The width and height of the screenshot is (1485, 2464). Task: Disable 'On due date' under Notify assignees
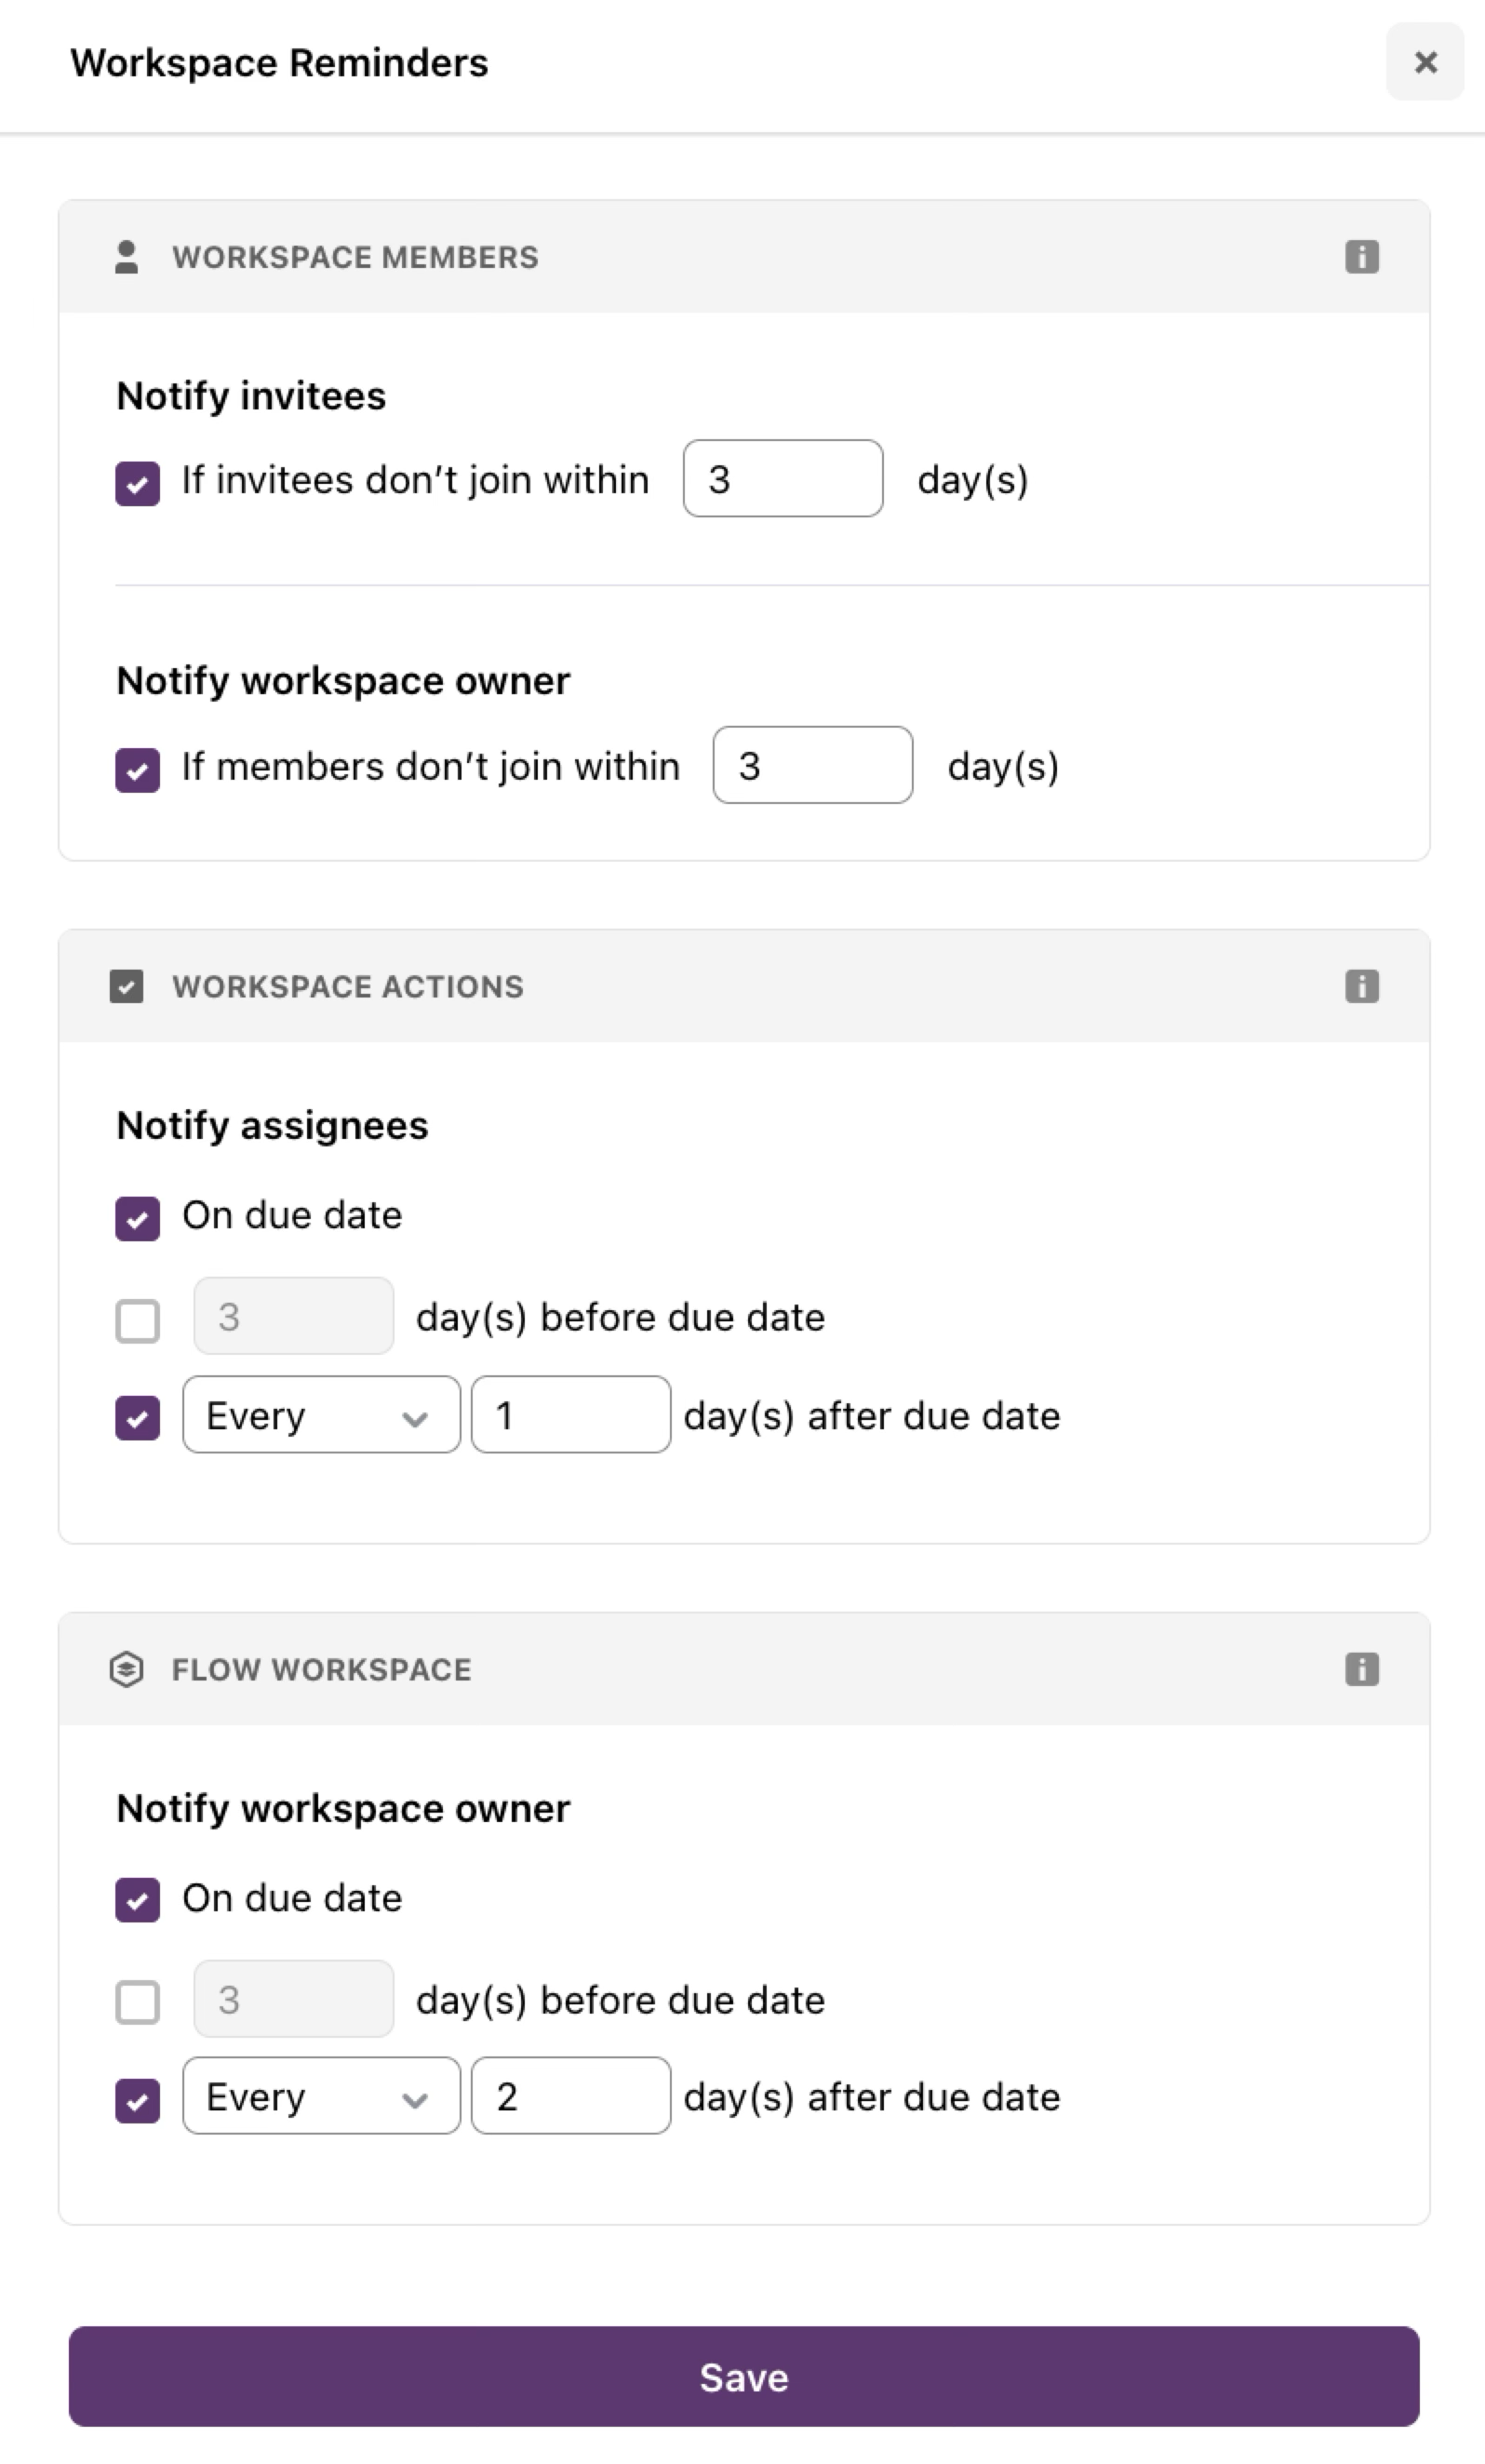[138, 1219]
